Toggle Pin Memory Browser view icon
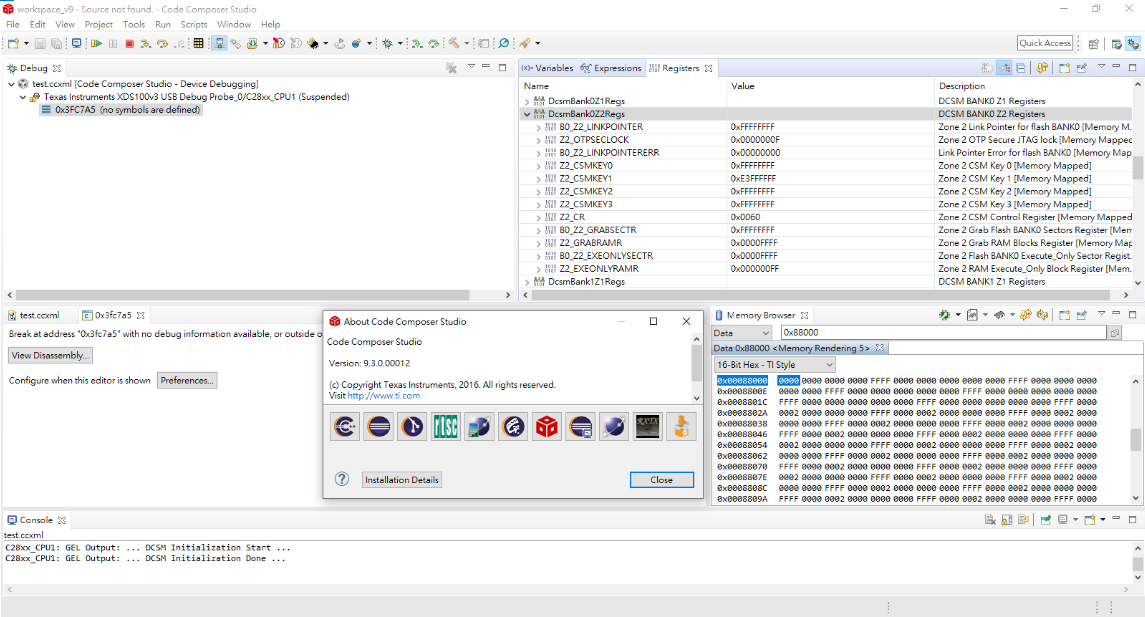 (x=1081, y=315)
